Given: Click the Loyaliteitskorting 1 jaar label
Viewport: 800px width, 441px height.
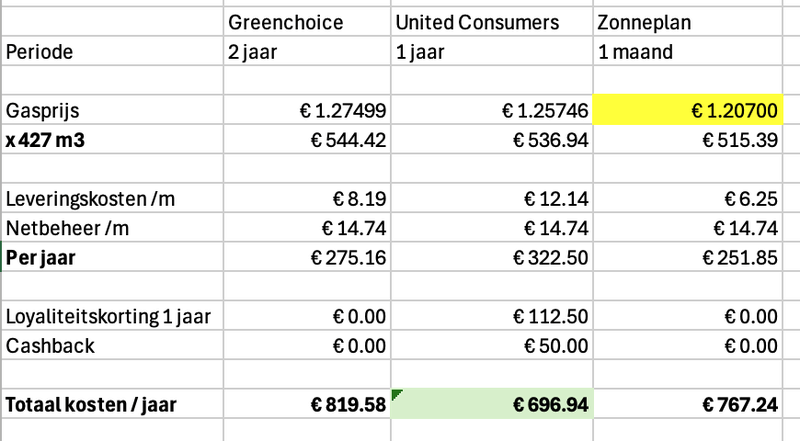Looking at the screenshot, I should (108, 316).
